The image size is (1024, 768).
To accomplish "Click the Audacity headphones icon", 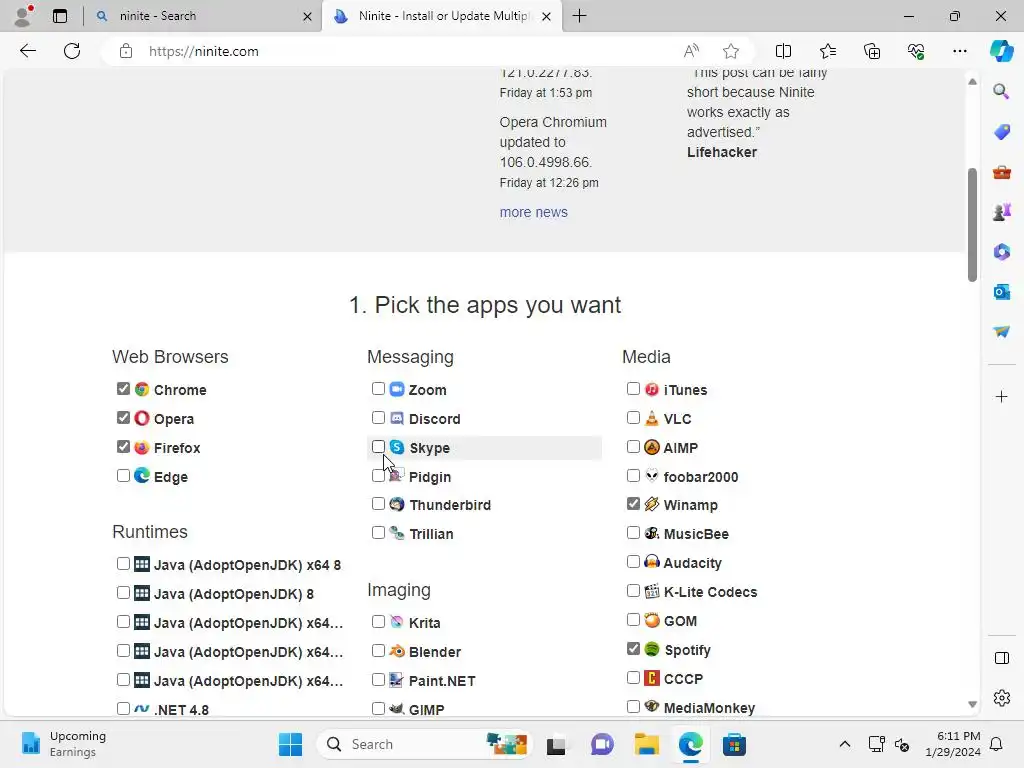I will 652,562.
